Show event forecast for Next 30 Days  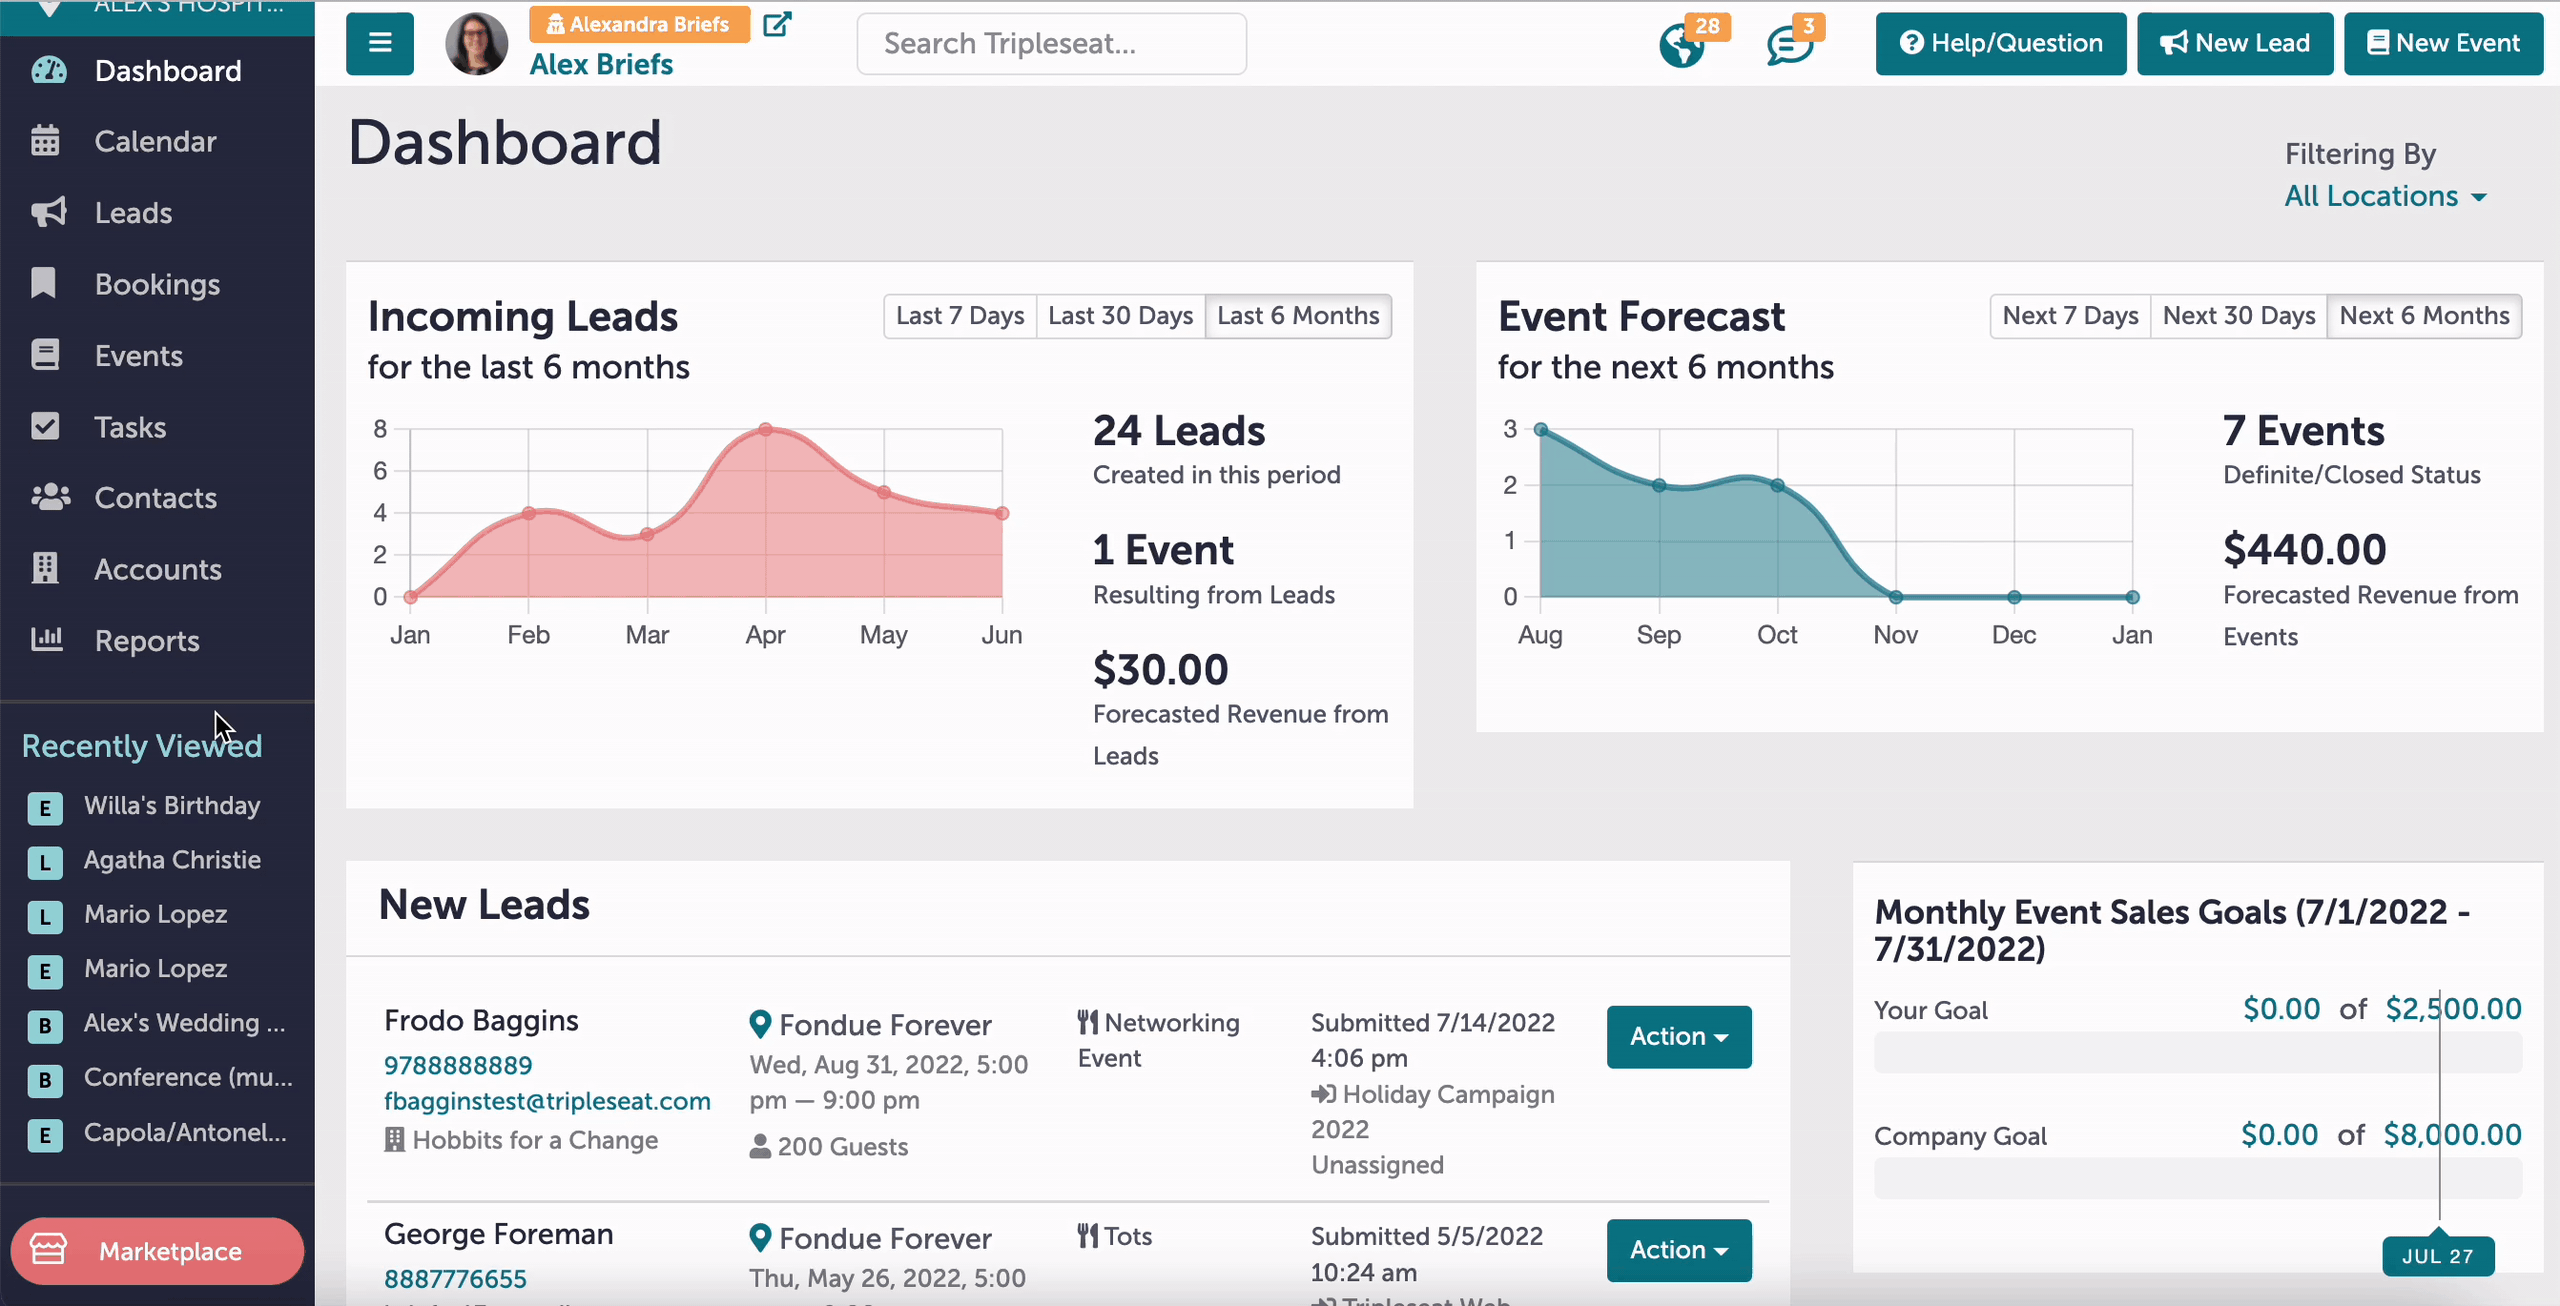(2239, 316)
